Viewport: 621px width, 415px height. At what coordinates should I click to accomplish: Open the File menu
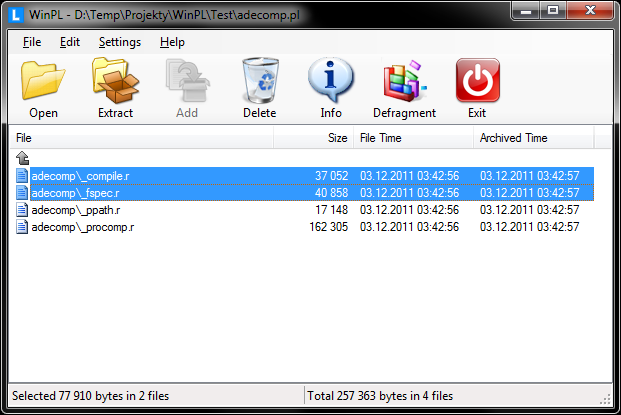32,42
